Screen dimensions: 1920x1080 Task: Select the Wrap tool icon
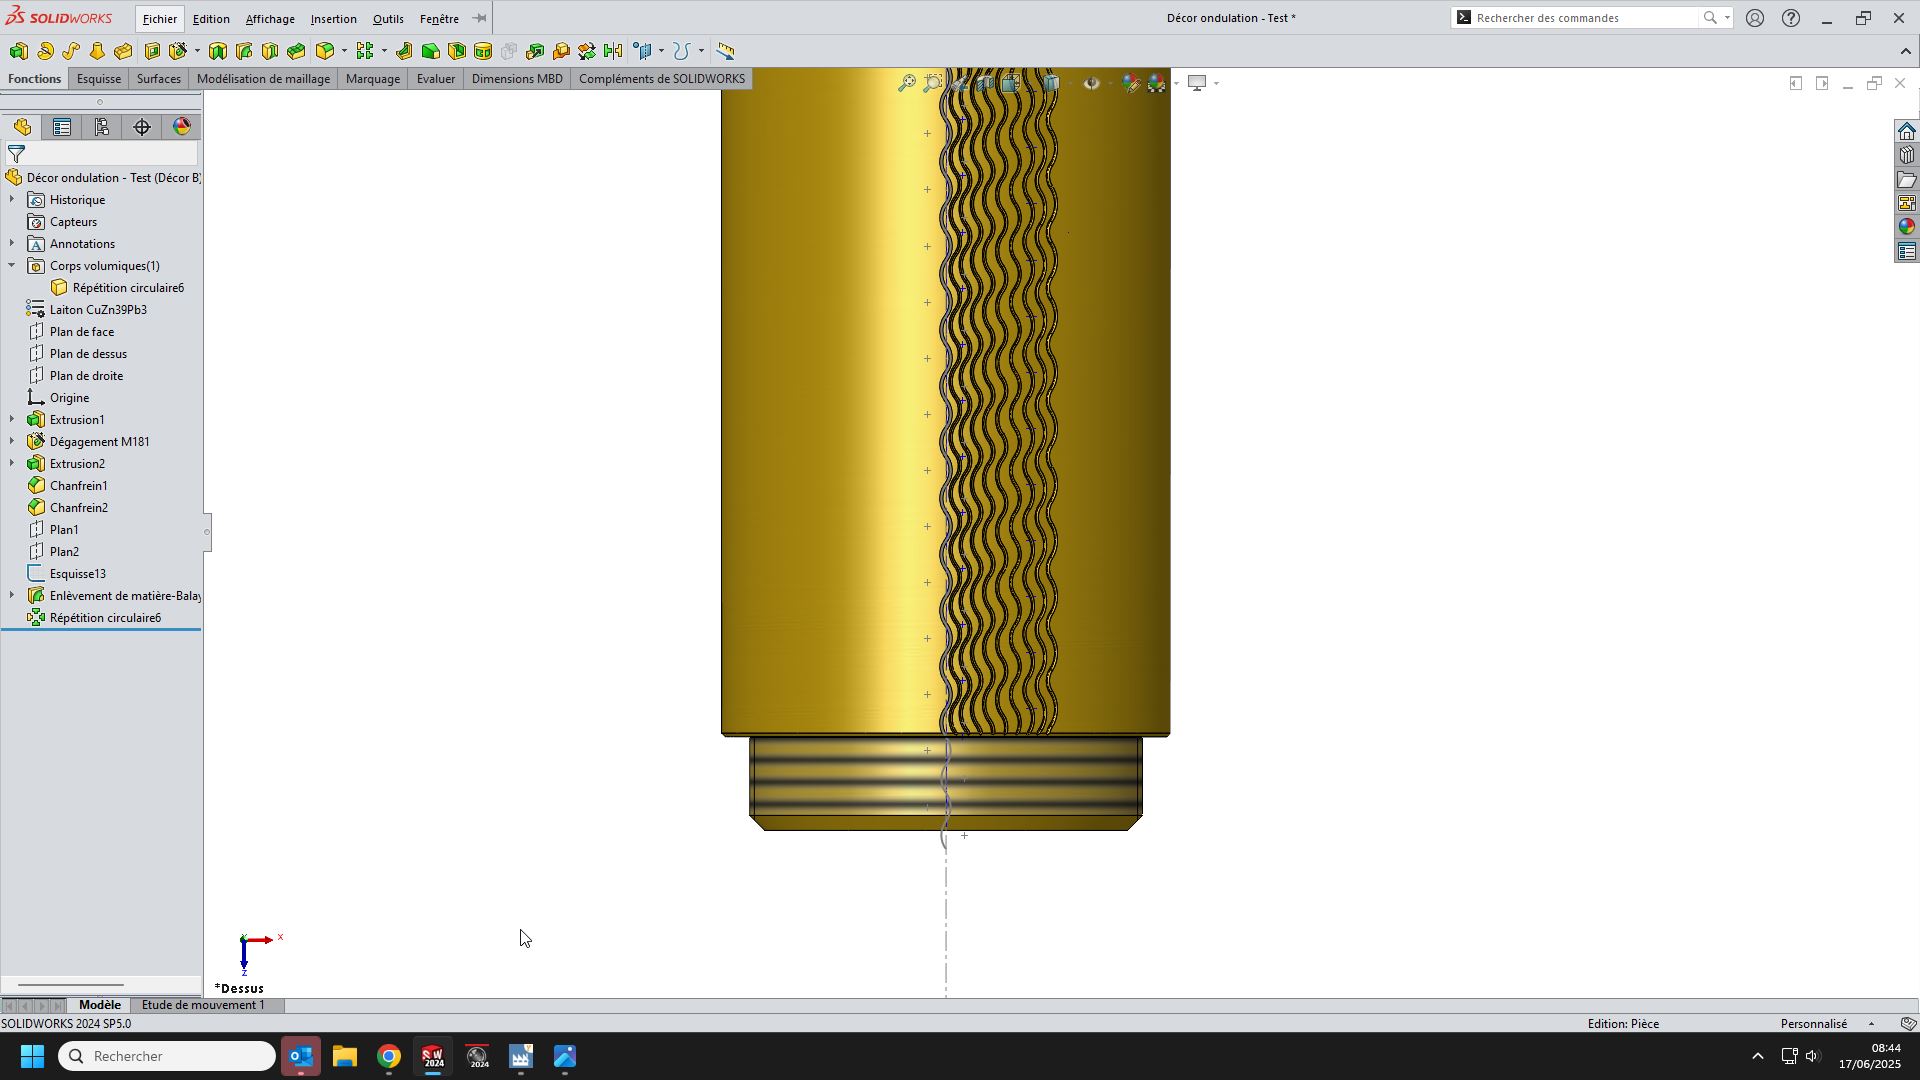483,51
